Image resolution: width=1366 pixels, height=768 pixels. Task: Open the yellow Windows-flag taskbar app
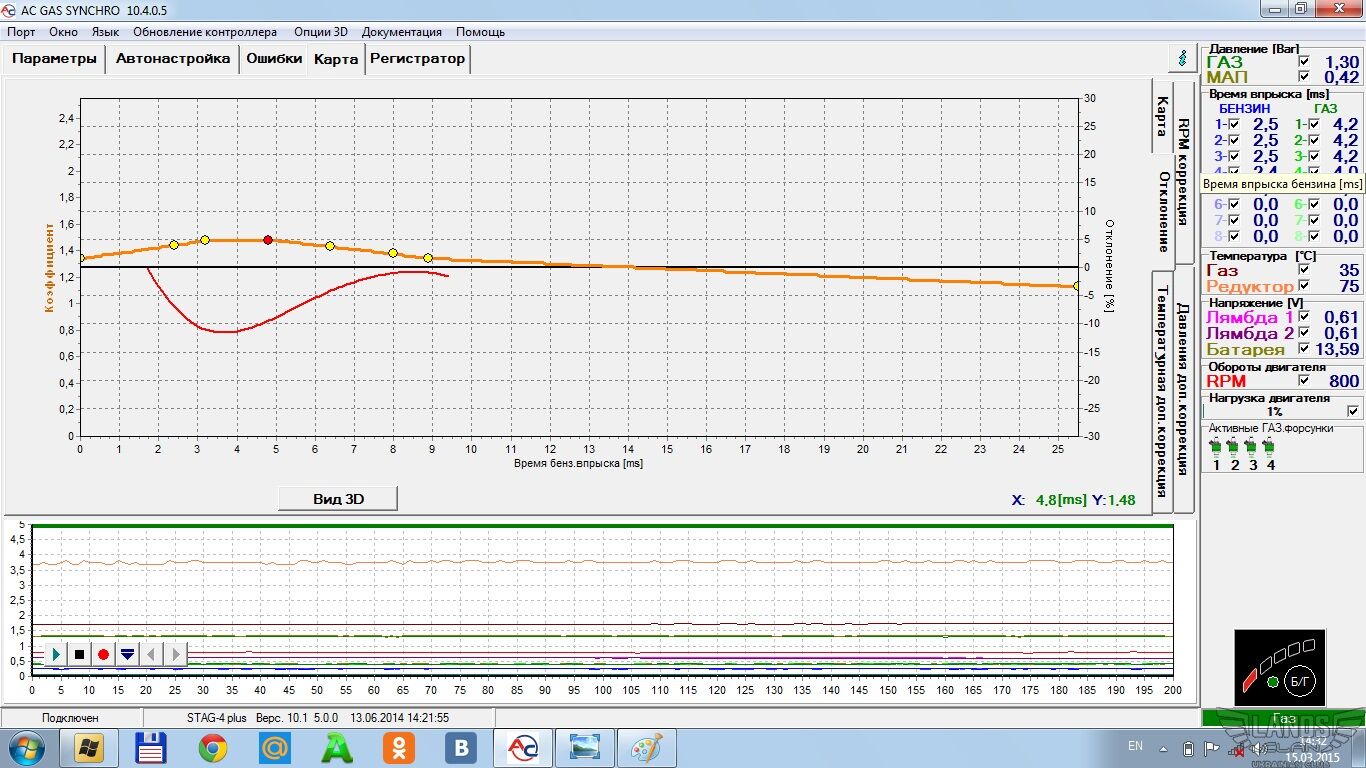[88, 747]
